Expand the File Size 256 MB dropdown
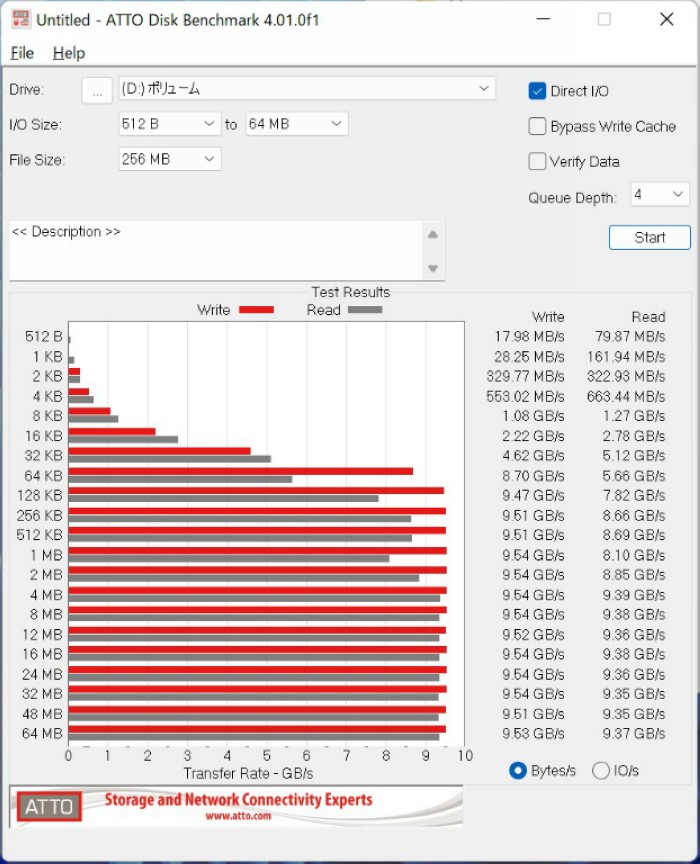Viewport: 700px width, 864px height. [170, 159]
